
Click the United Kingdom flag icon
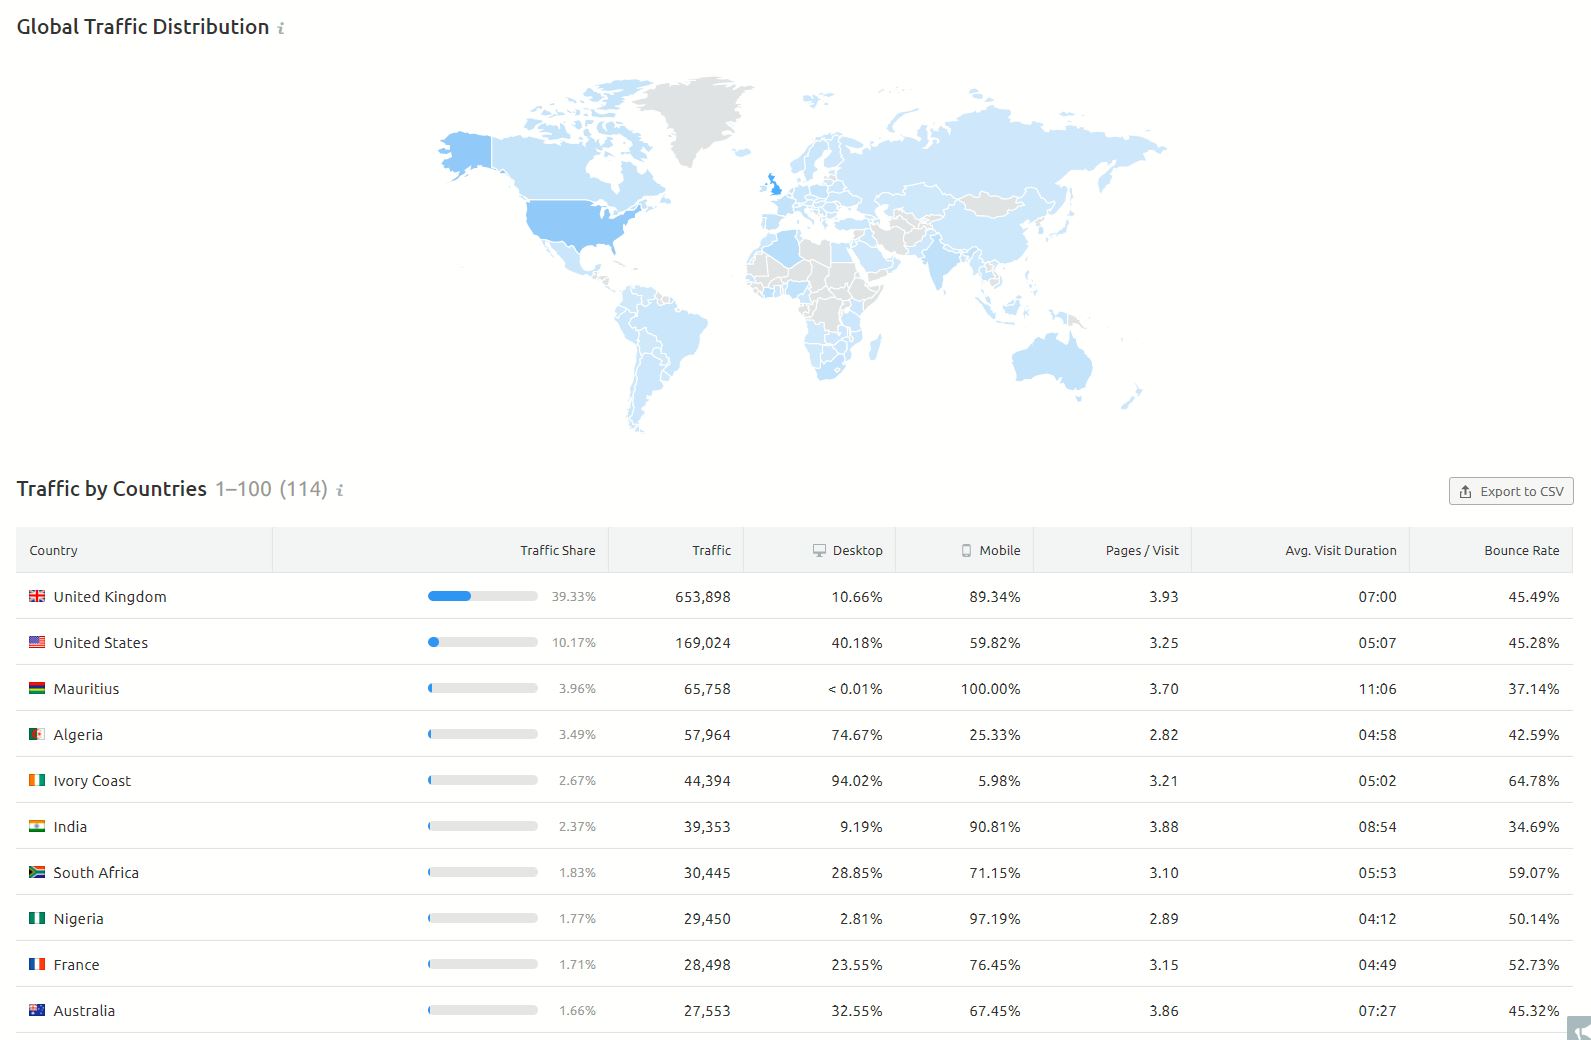(37, 596)
